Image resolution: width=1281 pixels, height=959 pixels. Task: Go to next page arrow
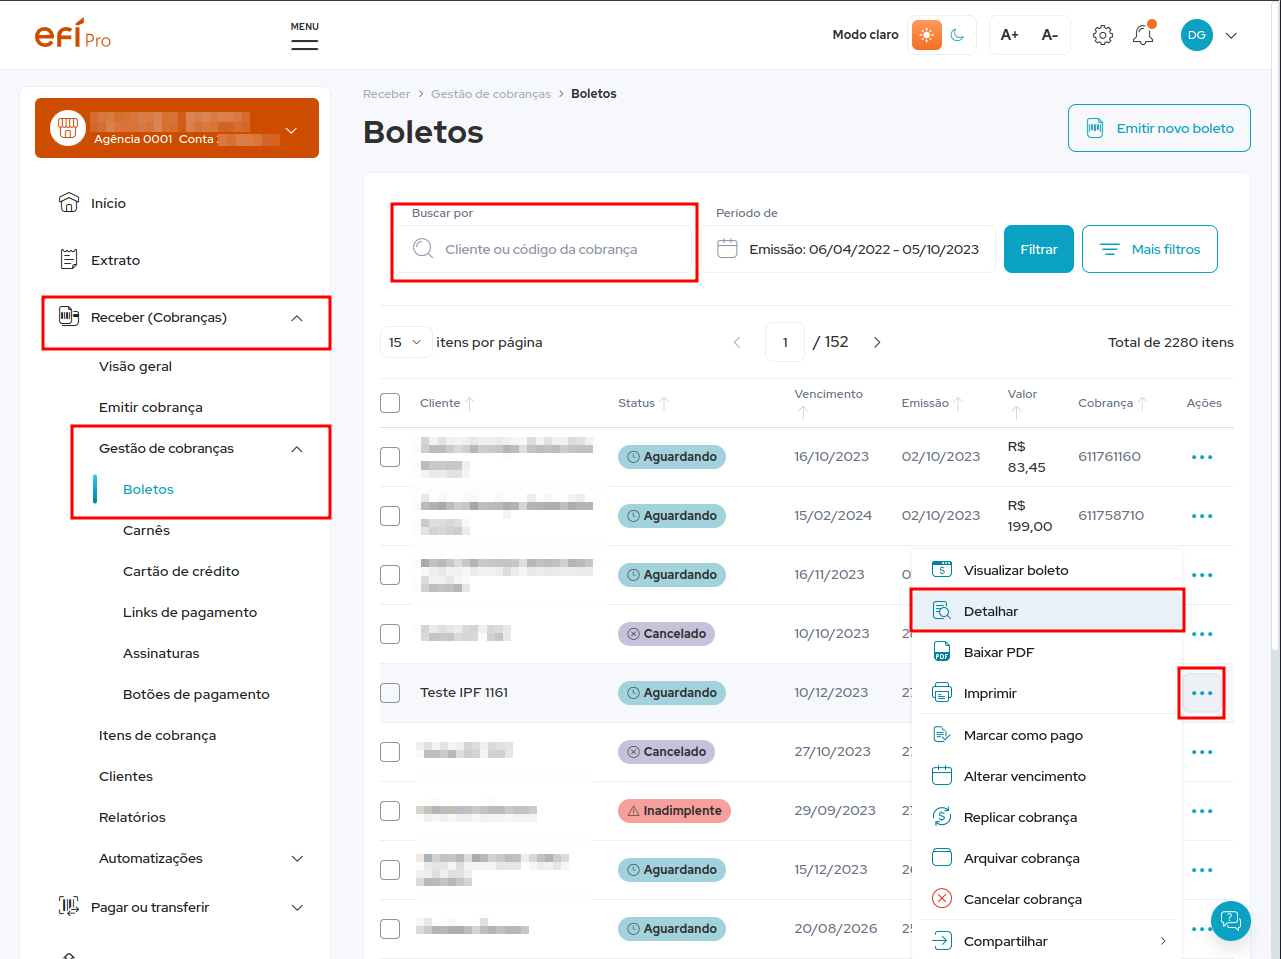[x=877, y=342]
